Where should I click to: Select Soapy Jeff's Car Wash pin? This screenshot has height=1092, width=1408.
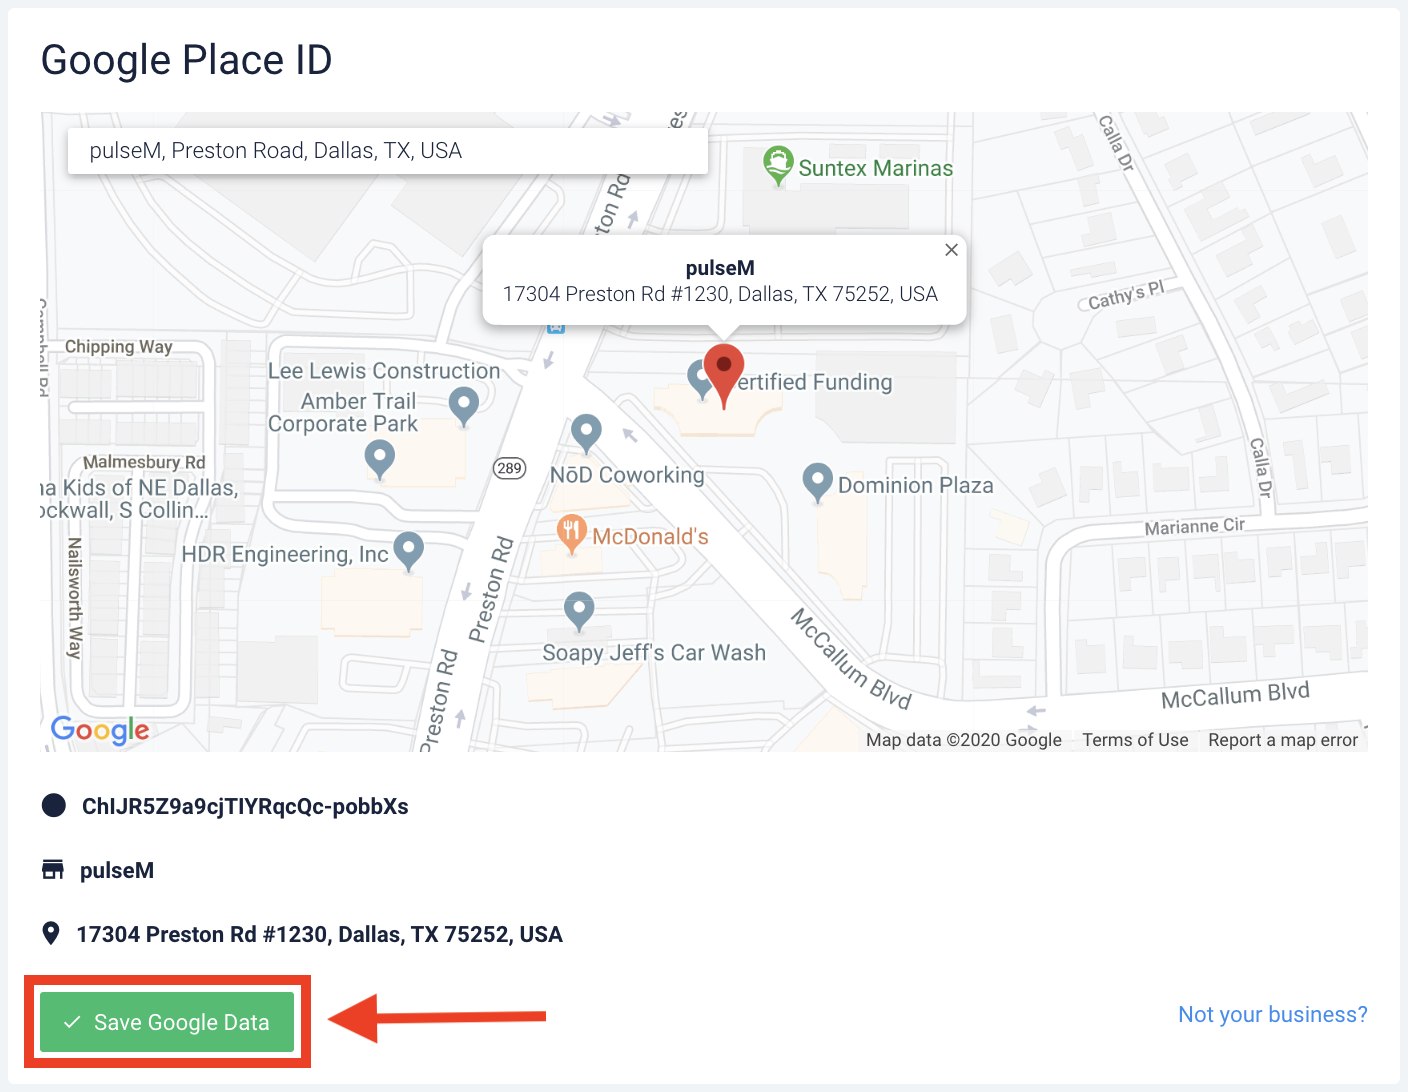[579, 609]
